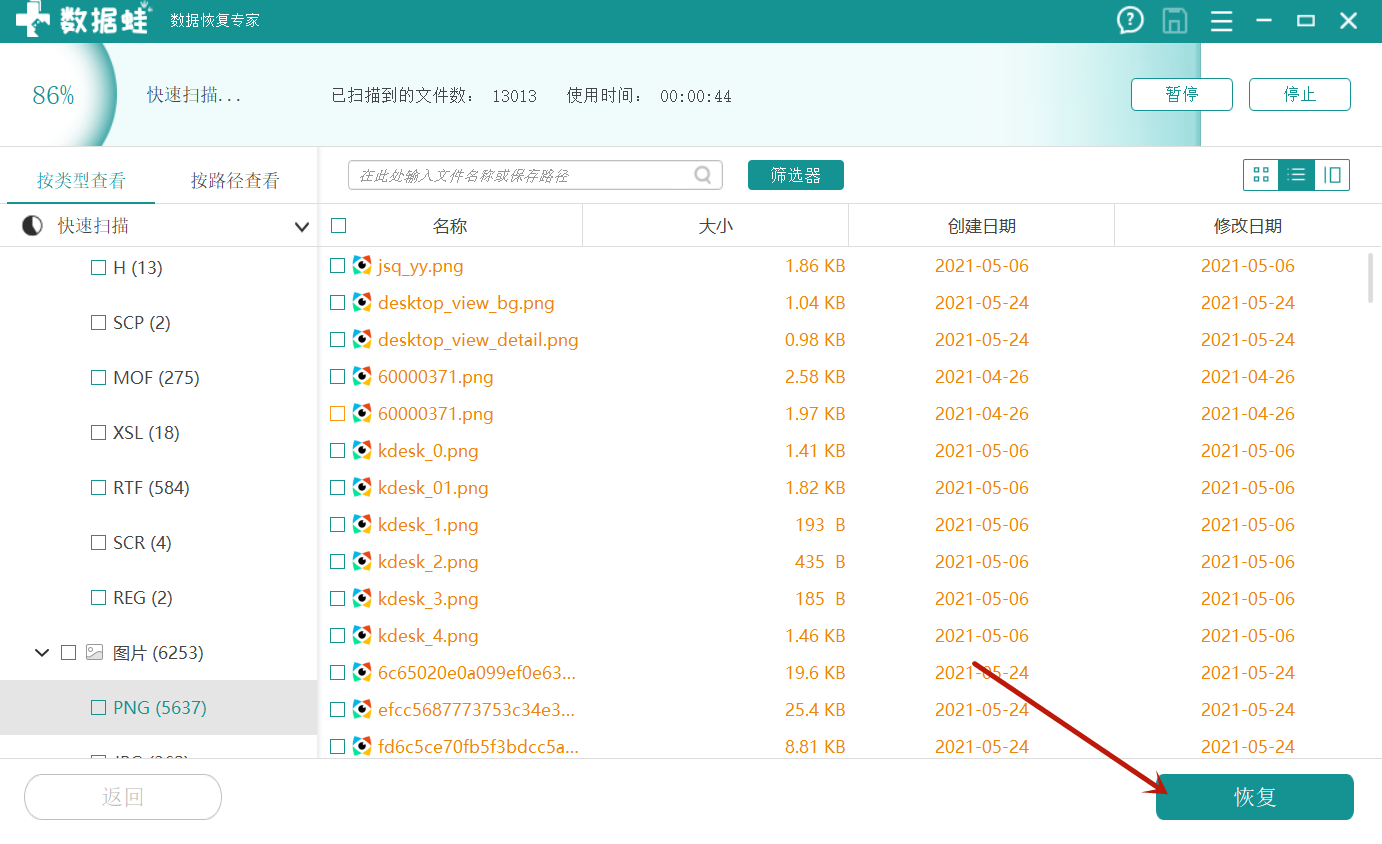Open the 筛选器 filter button
1382x844 pixels.
tap(796, 175)
